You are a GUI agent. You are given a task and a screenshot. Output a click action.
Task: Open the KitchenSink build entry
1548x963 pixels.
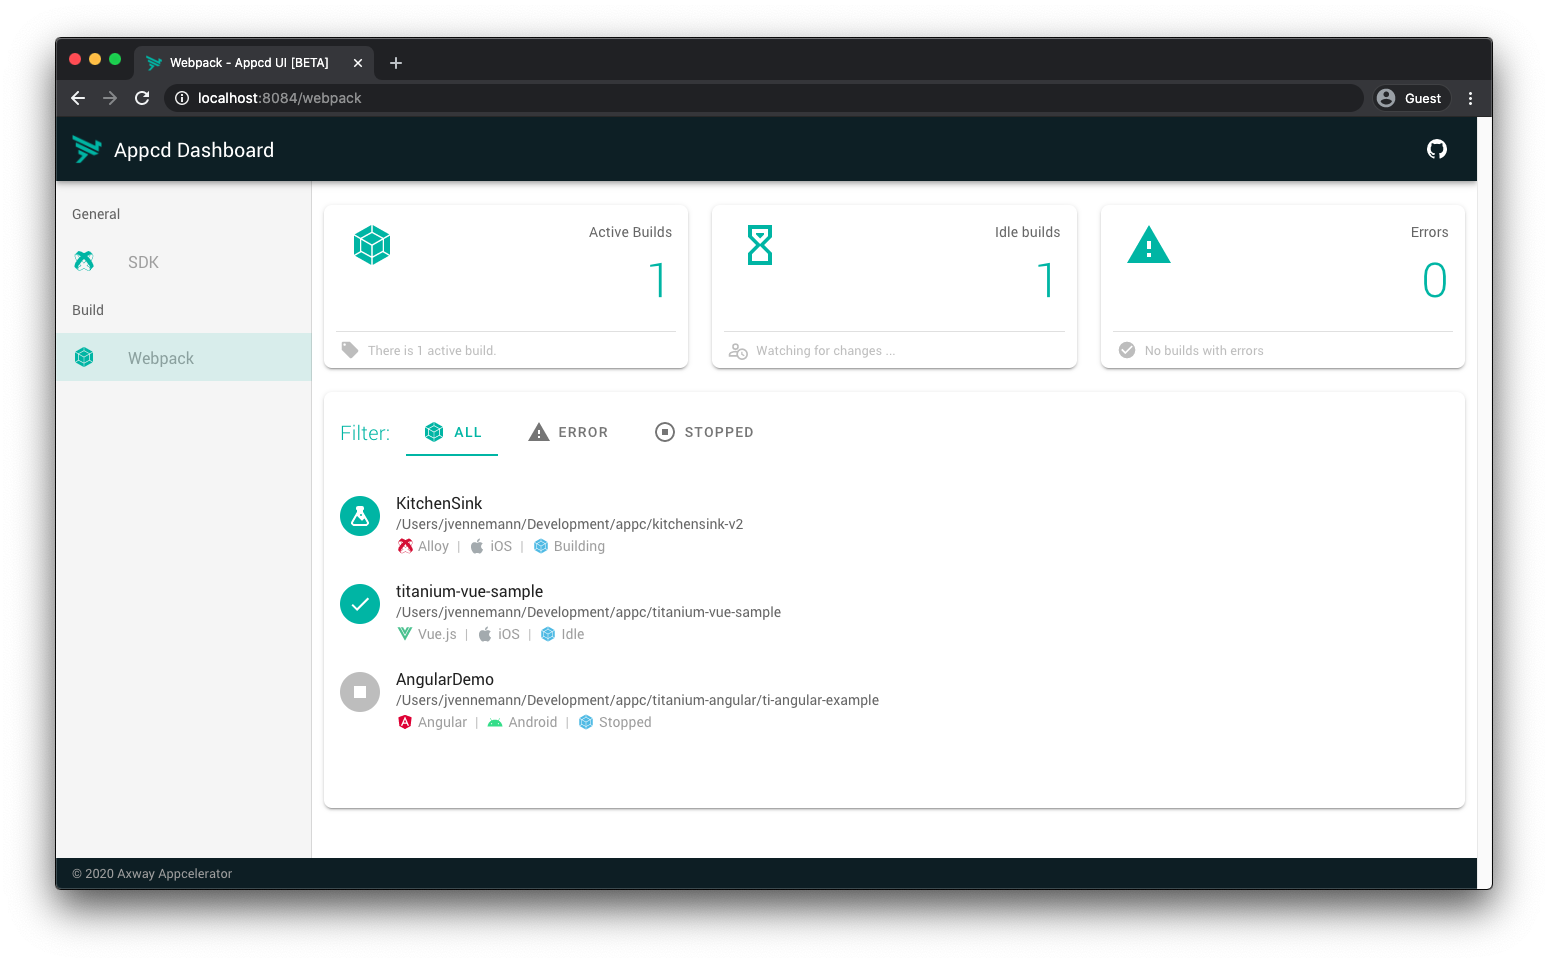pyautogui.click(x=894, y=524)
